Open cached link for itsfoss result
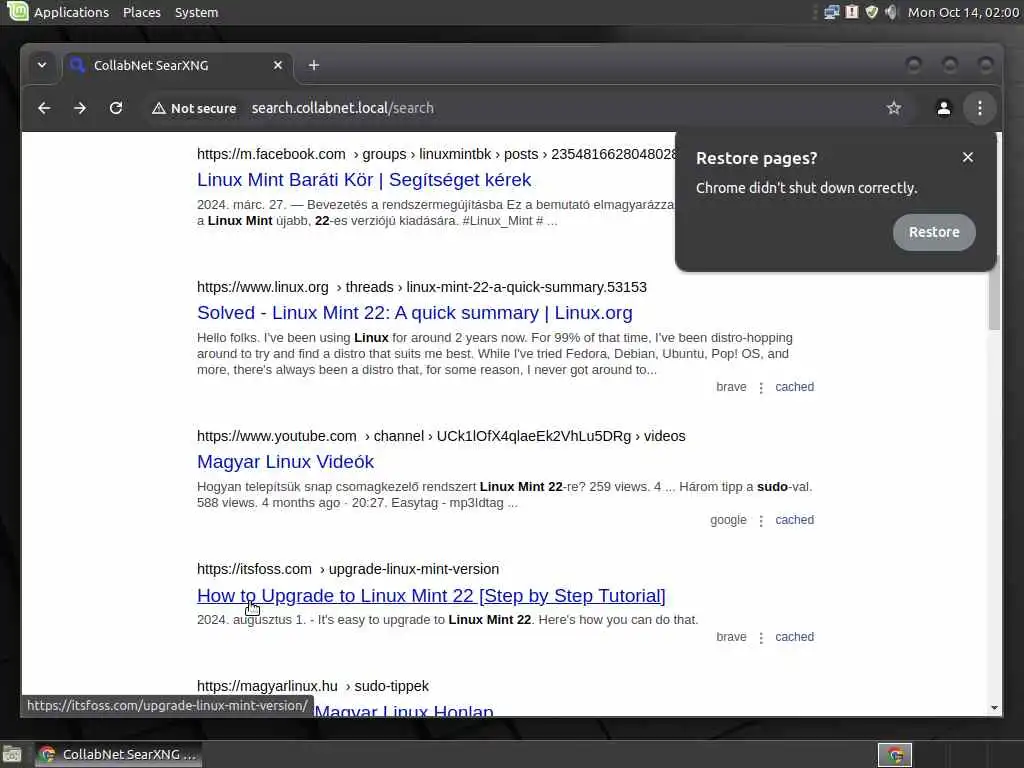The height and width of the screenshot is (768, 1024). click(794, 637)
